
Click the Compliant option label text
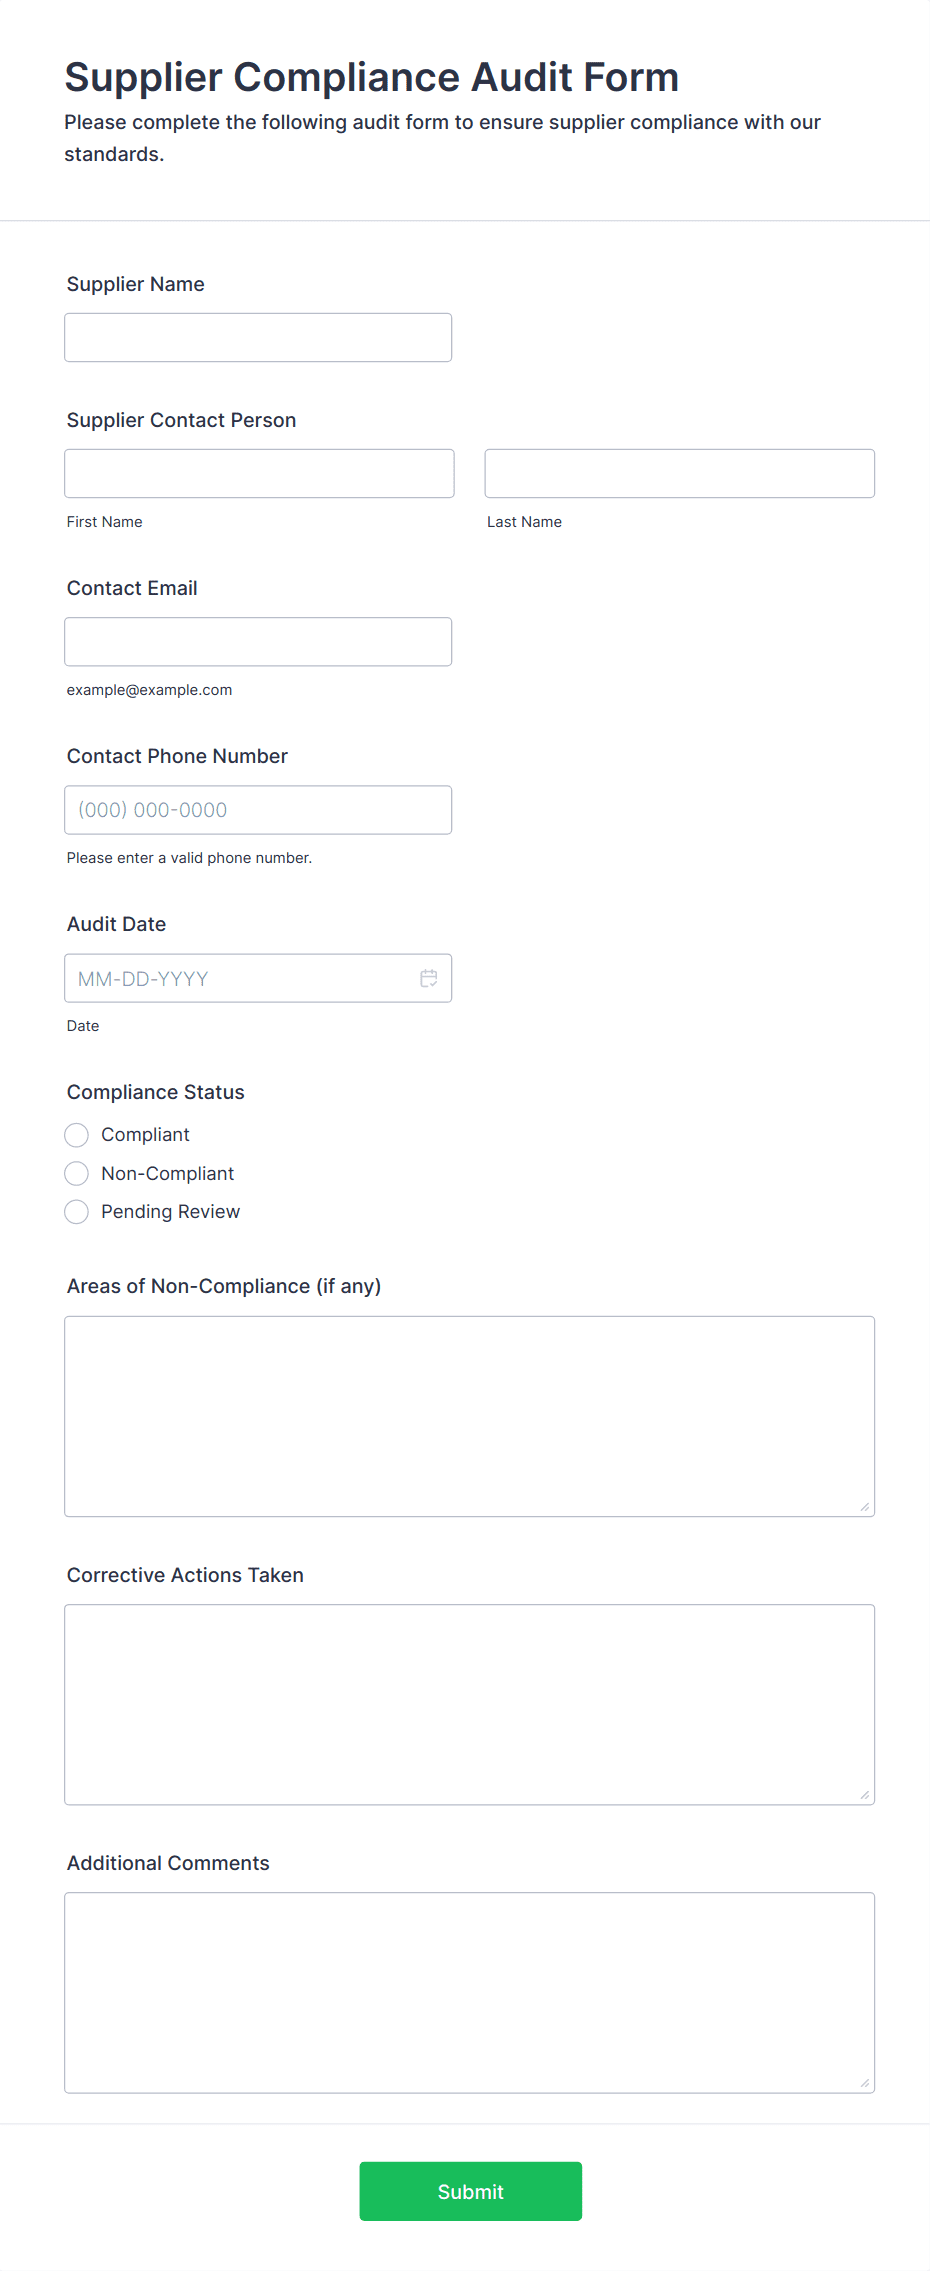(145, 1135)
